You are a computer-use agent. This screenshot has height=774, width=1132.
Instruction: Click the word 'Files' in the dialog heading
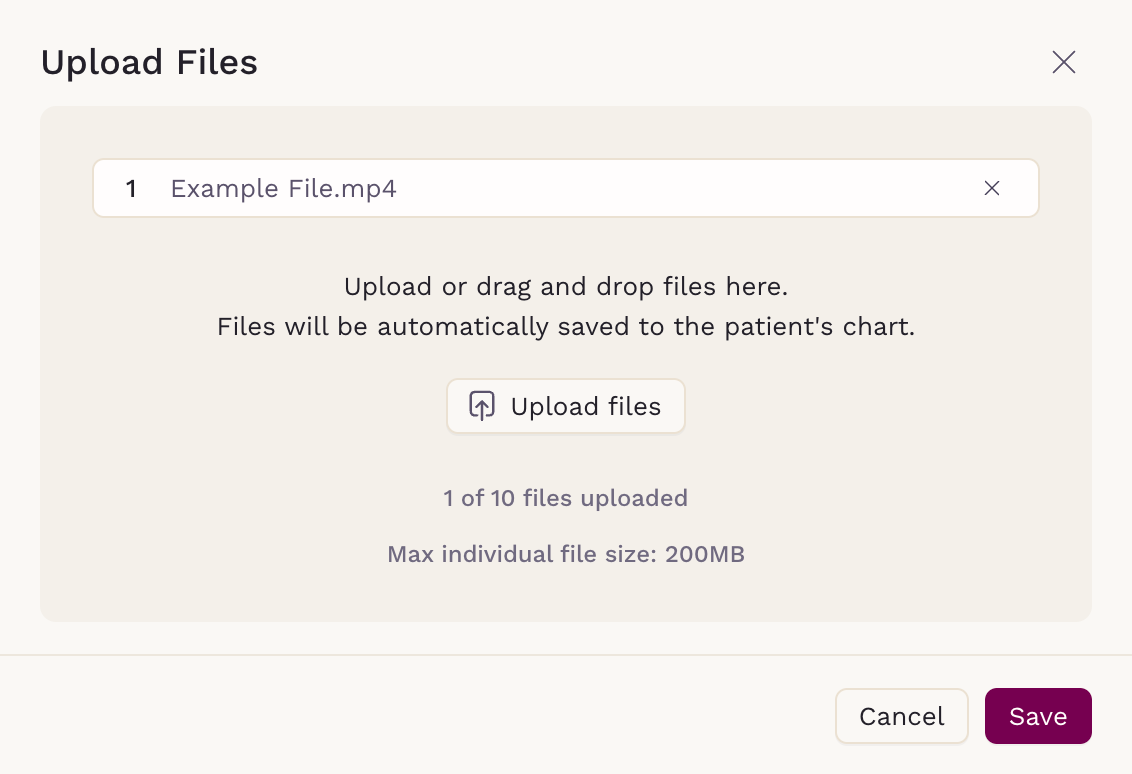[x=217, y=63]
